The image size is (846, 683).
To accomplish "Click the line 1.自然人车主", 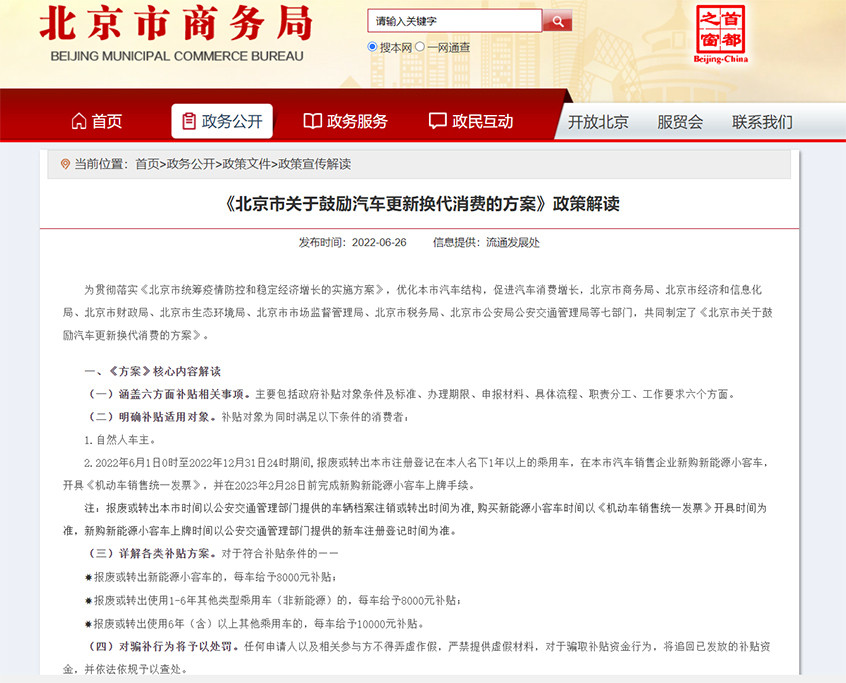I will [120, 440].
